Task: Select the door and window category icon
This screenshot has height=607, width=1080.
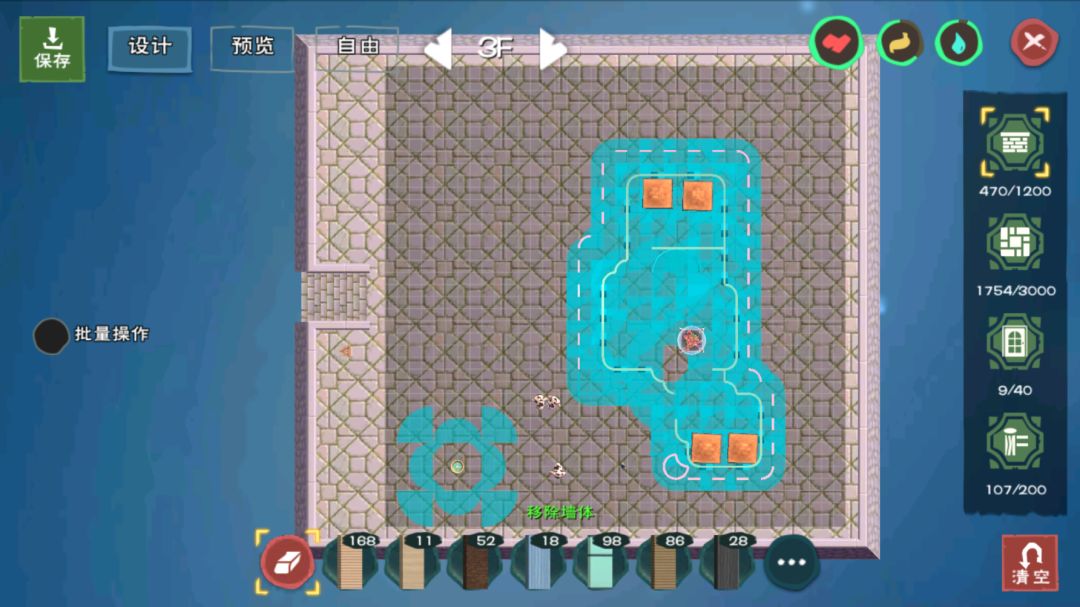Action: [1015, 342]
